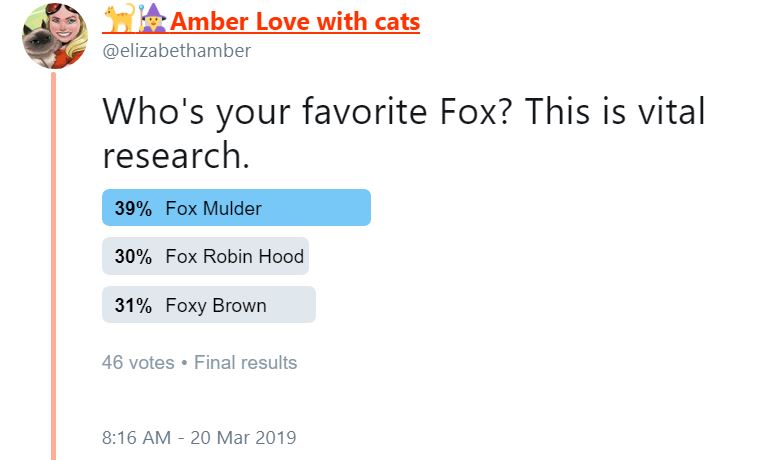Click the gray Foxy Brown progress bar

[x=209, y=304]
